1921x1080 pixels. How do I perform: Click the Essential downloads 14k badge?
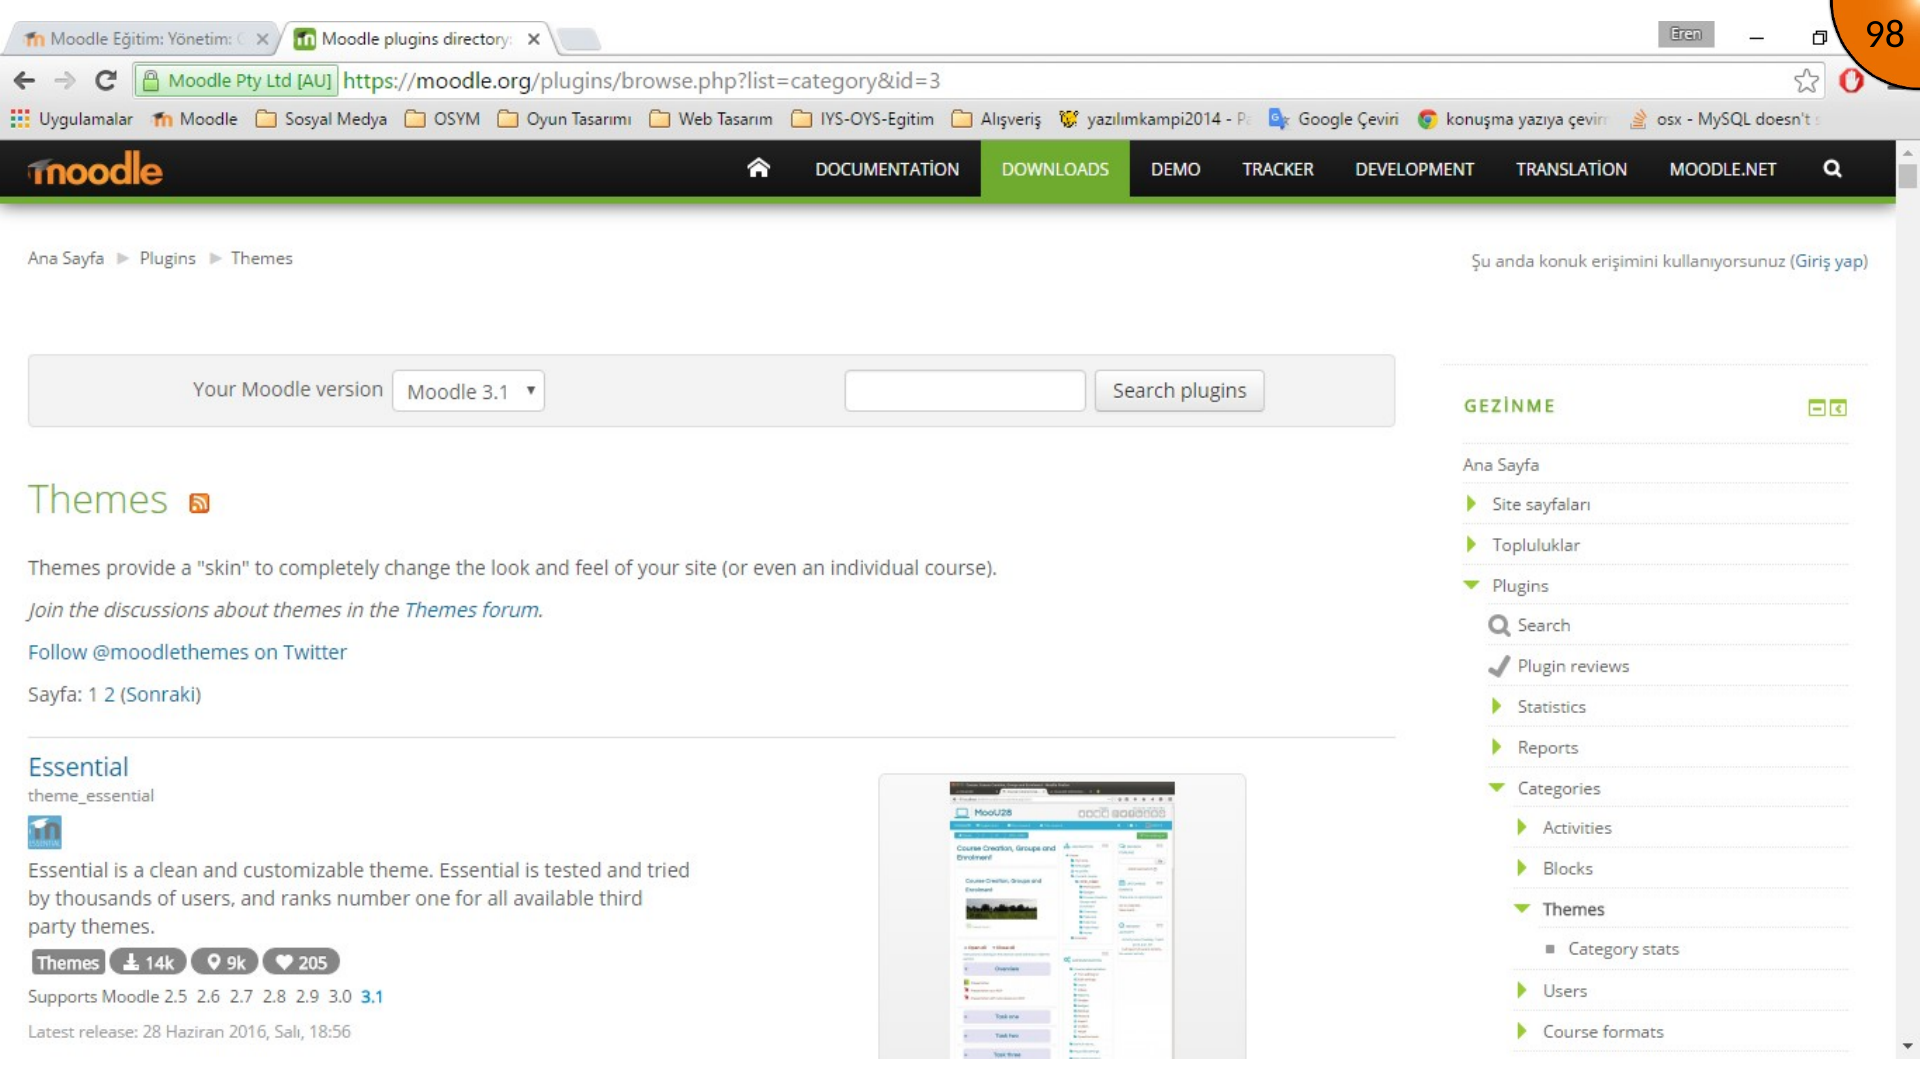click(x=148, y=962)
